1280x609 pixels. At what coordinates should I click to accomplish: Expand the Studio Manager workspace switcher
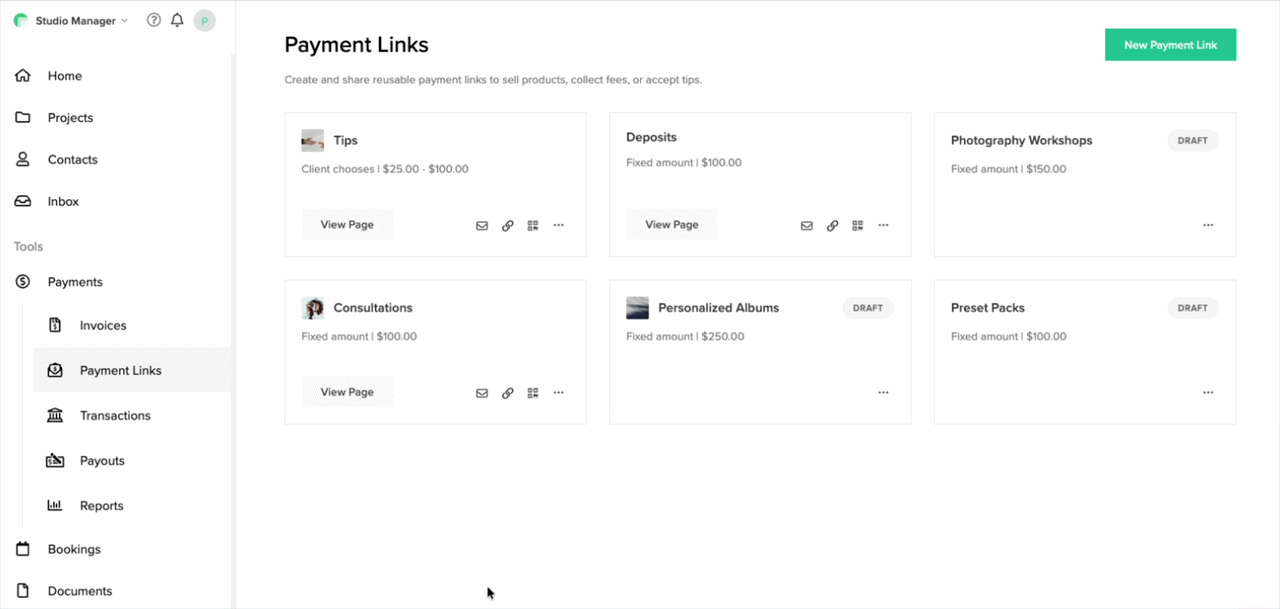70,20
